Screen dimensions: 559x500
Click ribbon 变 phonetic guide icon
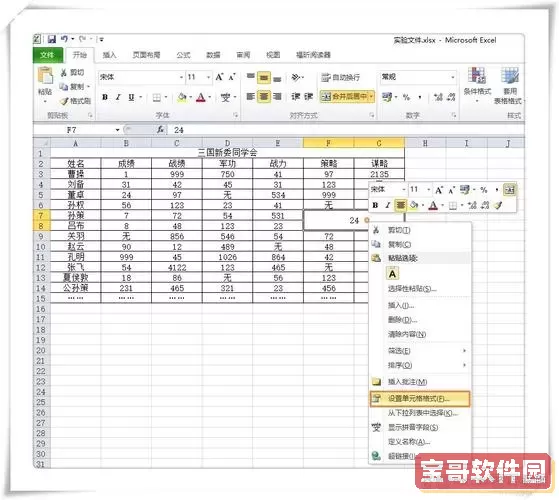(225, 97)
